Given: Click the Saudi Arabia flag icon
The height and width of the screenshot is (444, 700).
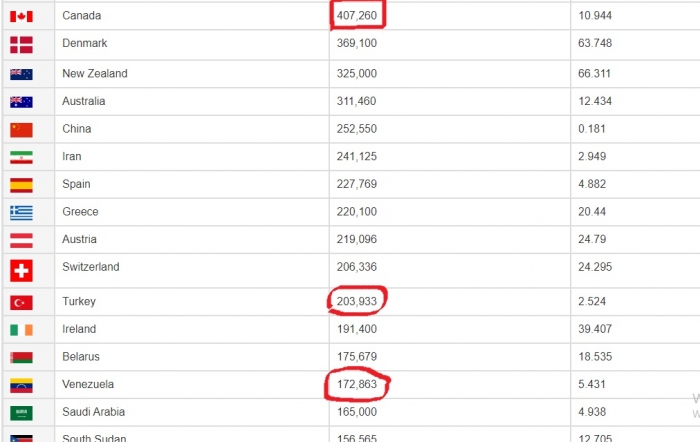Looking at the screenshot, I should pyautogui.click(x=21, y=412).
